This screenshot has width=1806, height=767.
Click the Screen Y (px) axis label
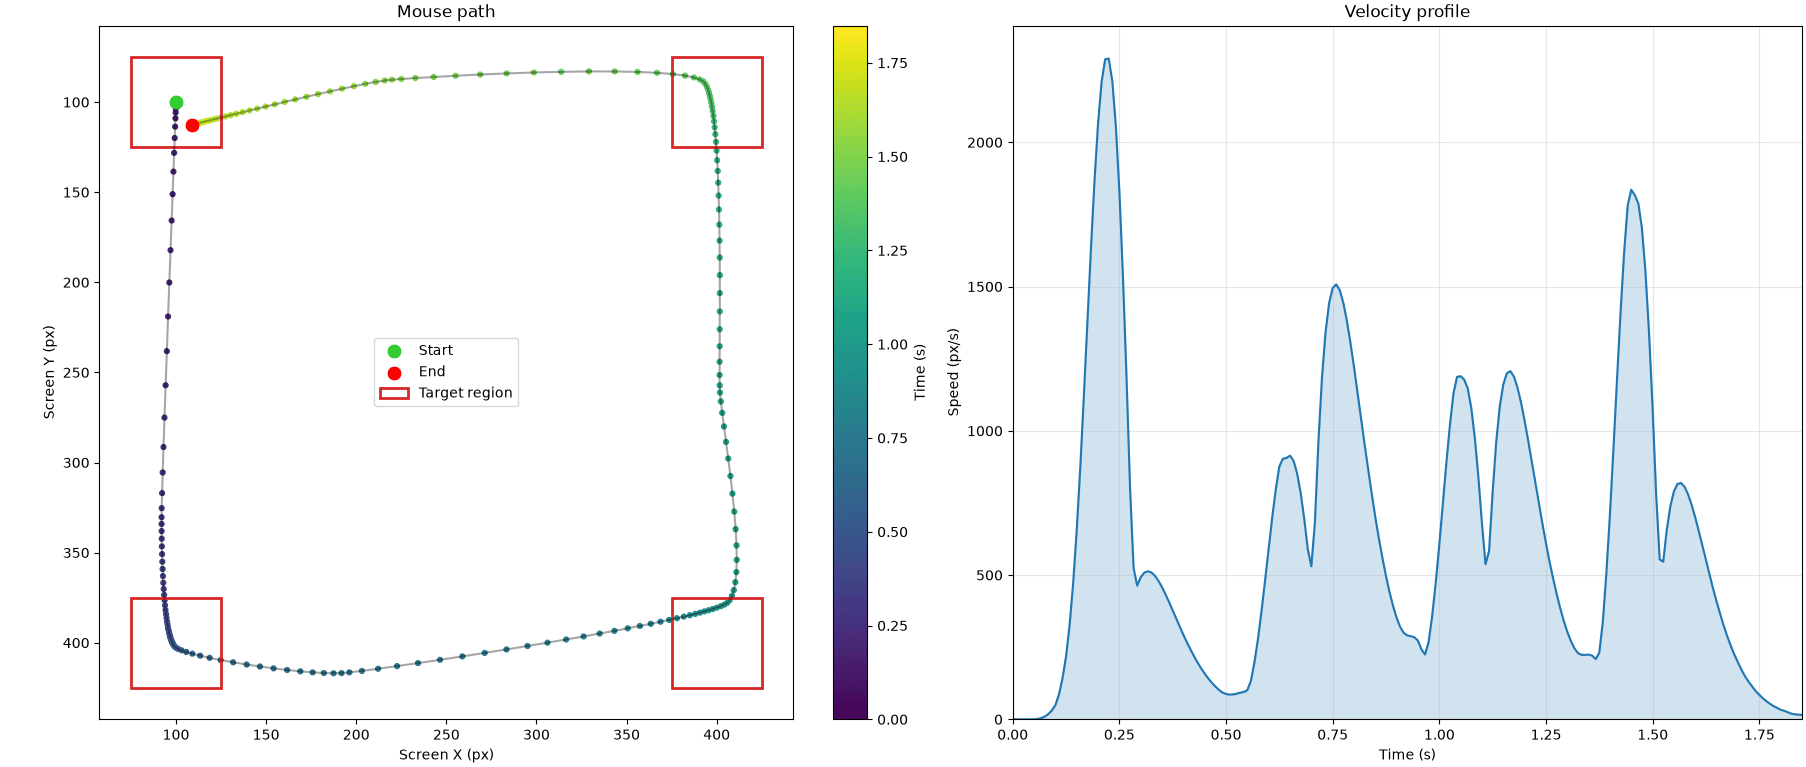click(49, 372)
